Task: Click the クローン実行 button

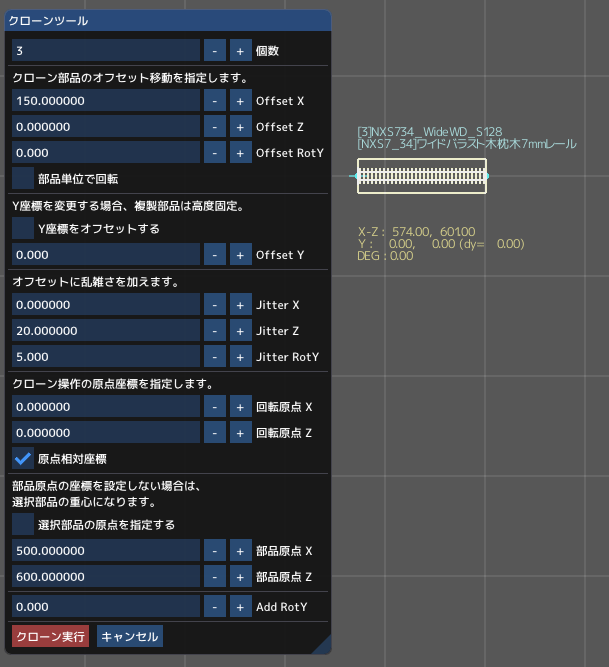Action: point(51,636)
